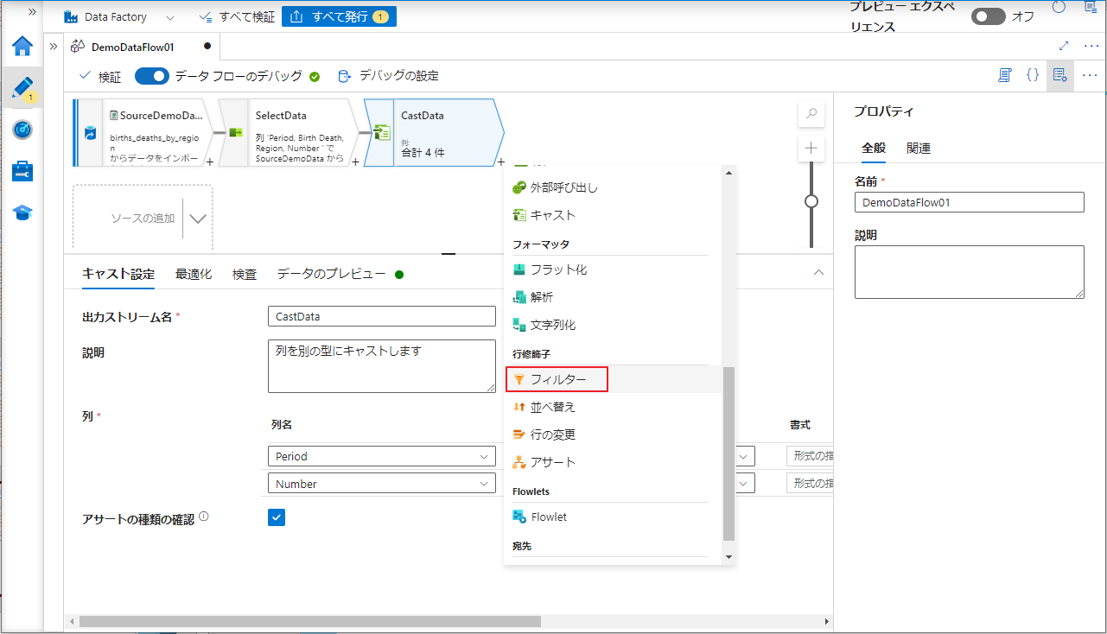Open the Period column name dropdown
Screen dimensions: 1107x634
click(381, 456)
